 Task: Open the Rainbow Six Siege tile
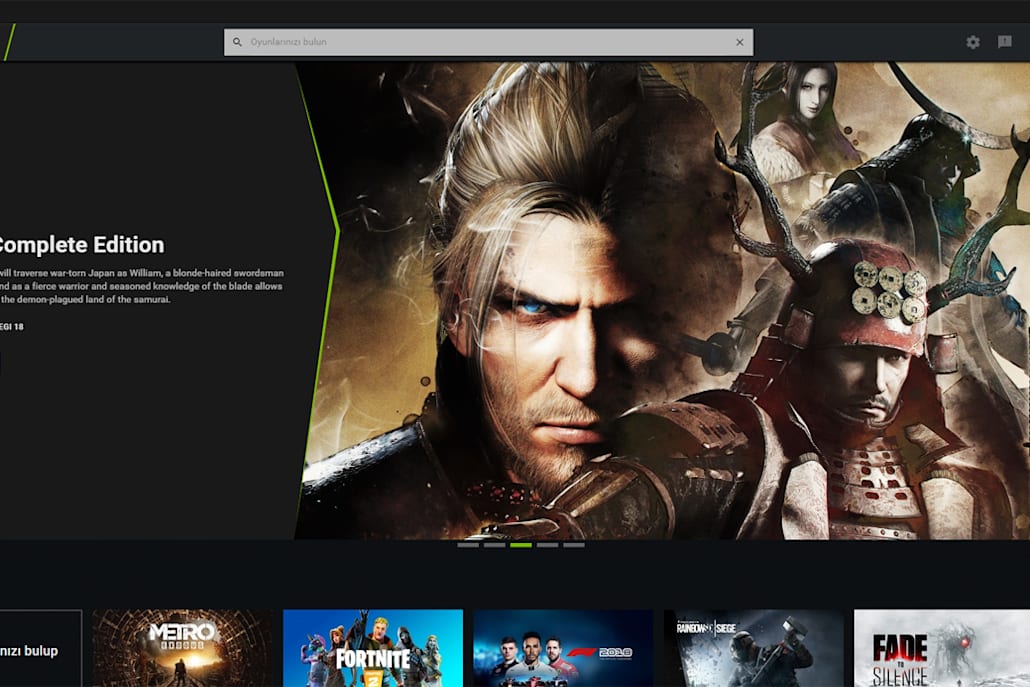[753, 648]
